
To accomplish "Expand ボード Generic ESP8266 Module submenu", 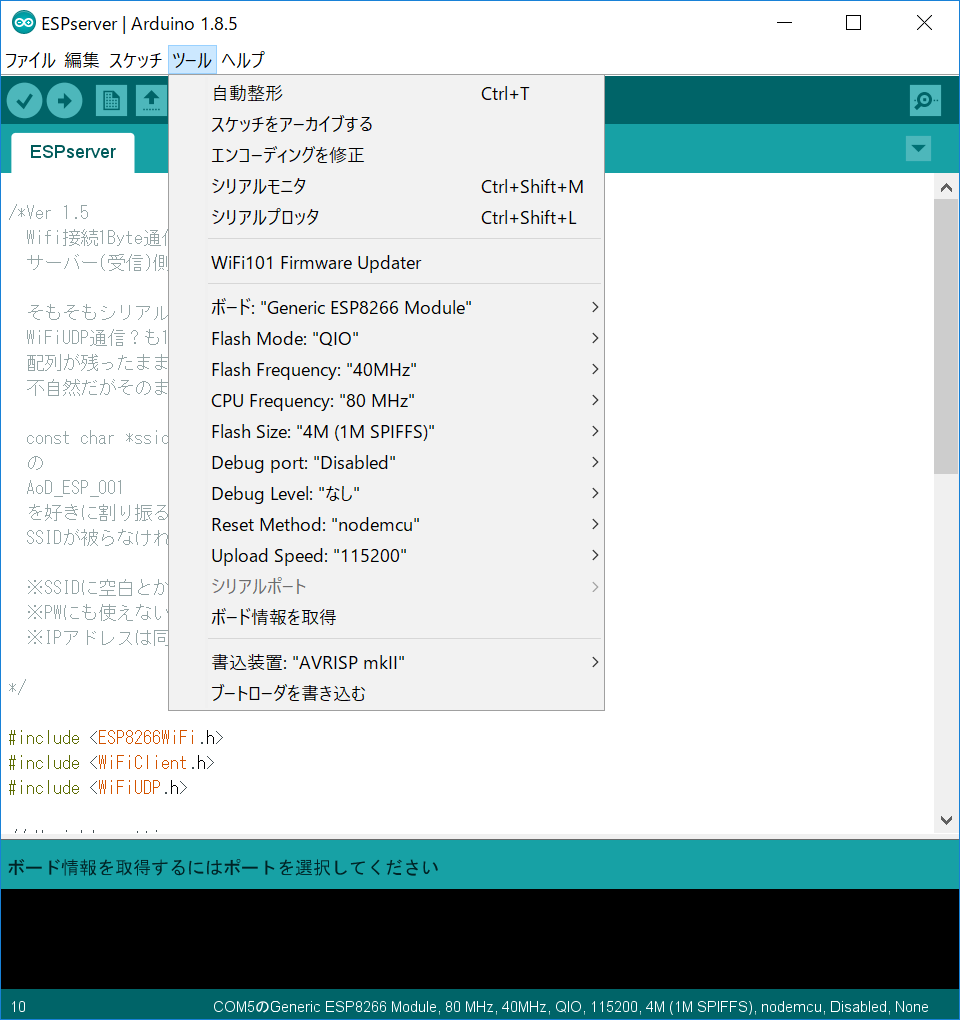I will [386, 308].
